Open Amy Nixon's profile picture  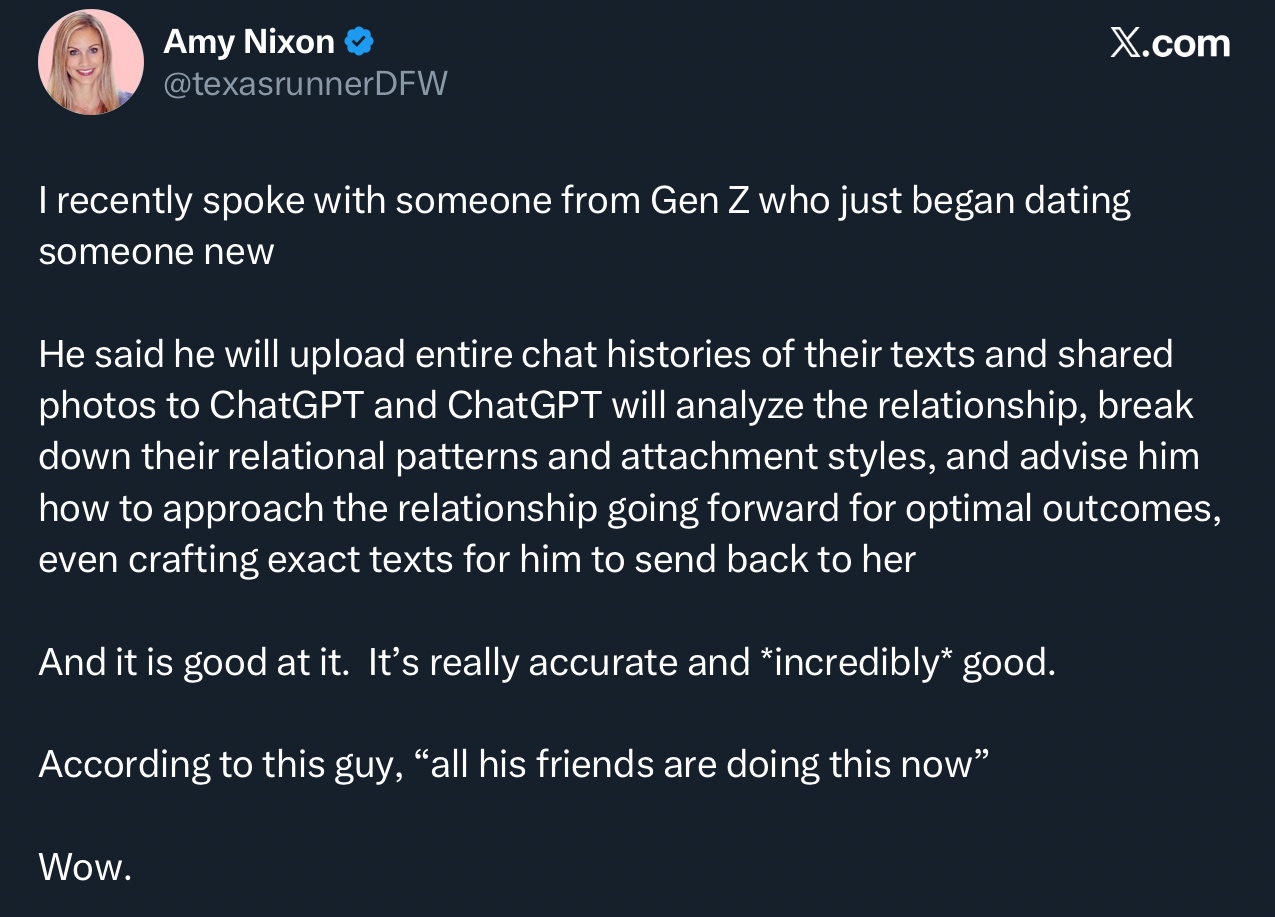click(x=90, y=62)
